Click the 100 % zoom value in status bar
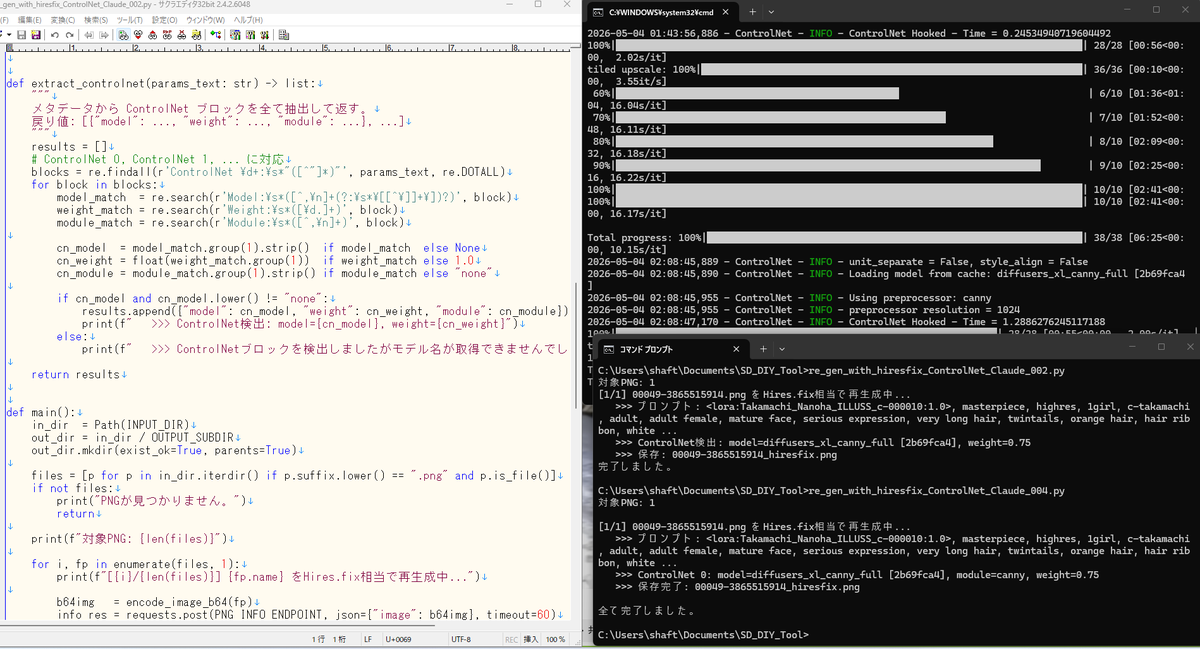Viewport: 1200px width, 649px height. coord(555,638)
